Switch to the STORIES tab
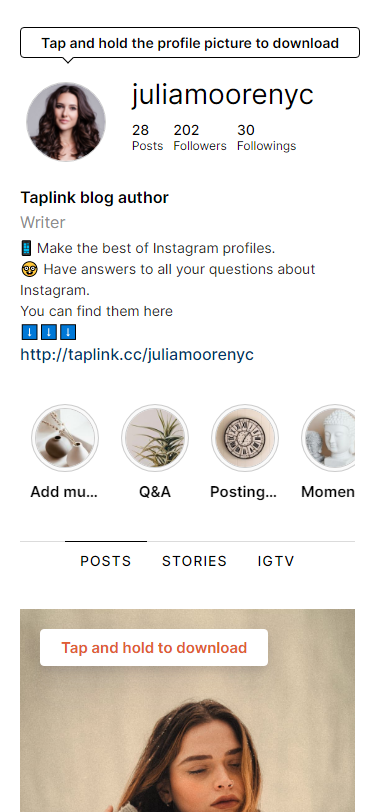This screenshot has width=375, height=812. pyautogui.click(x=194, y=561)
